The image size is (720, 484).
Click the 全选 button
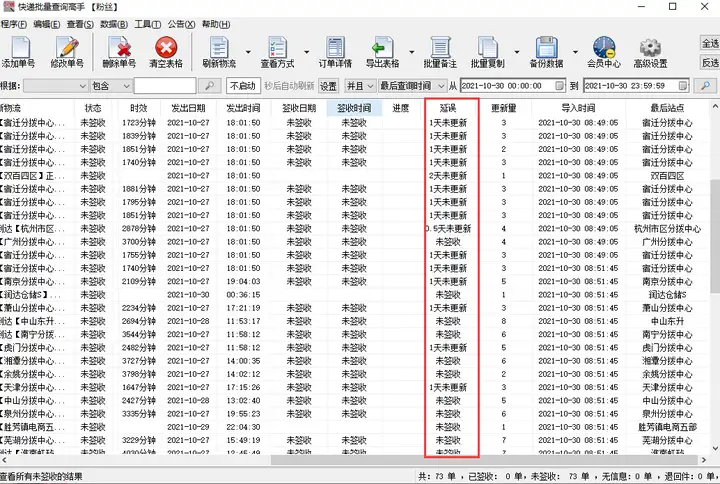pos(709,43)
